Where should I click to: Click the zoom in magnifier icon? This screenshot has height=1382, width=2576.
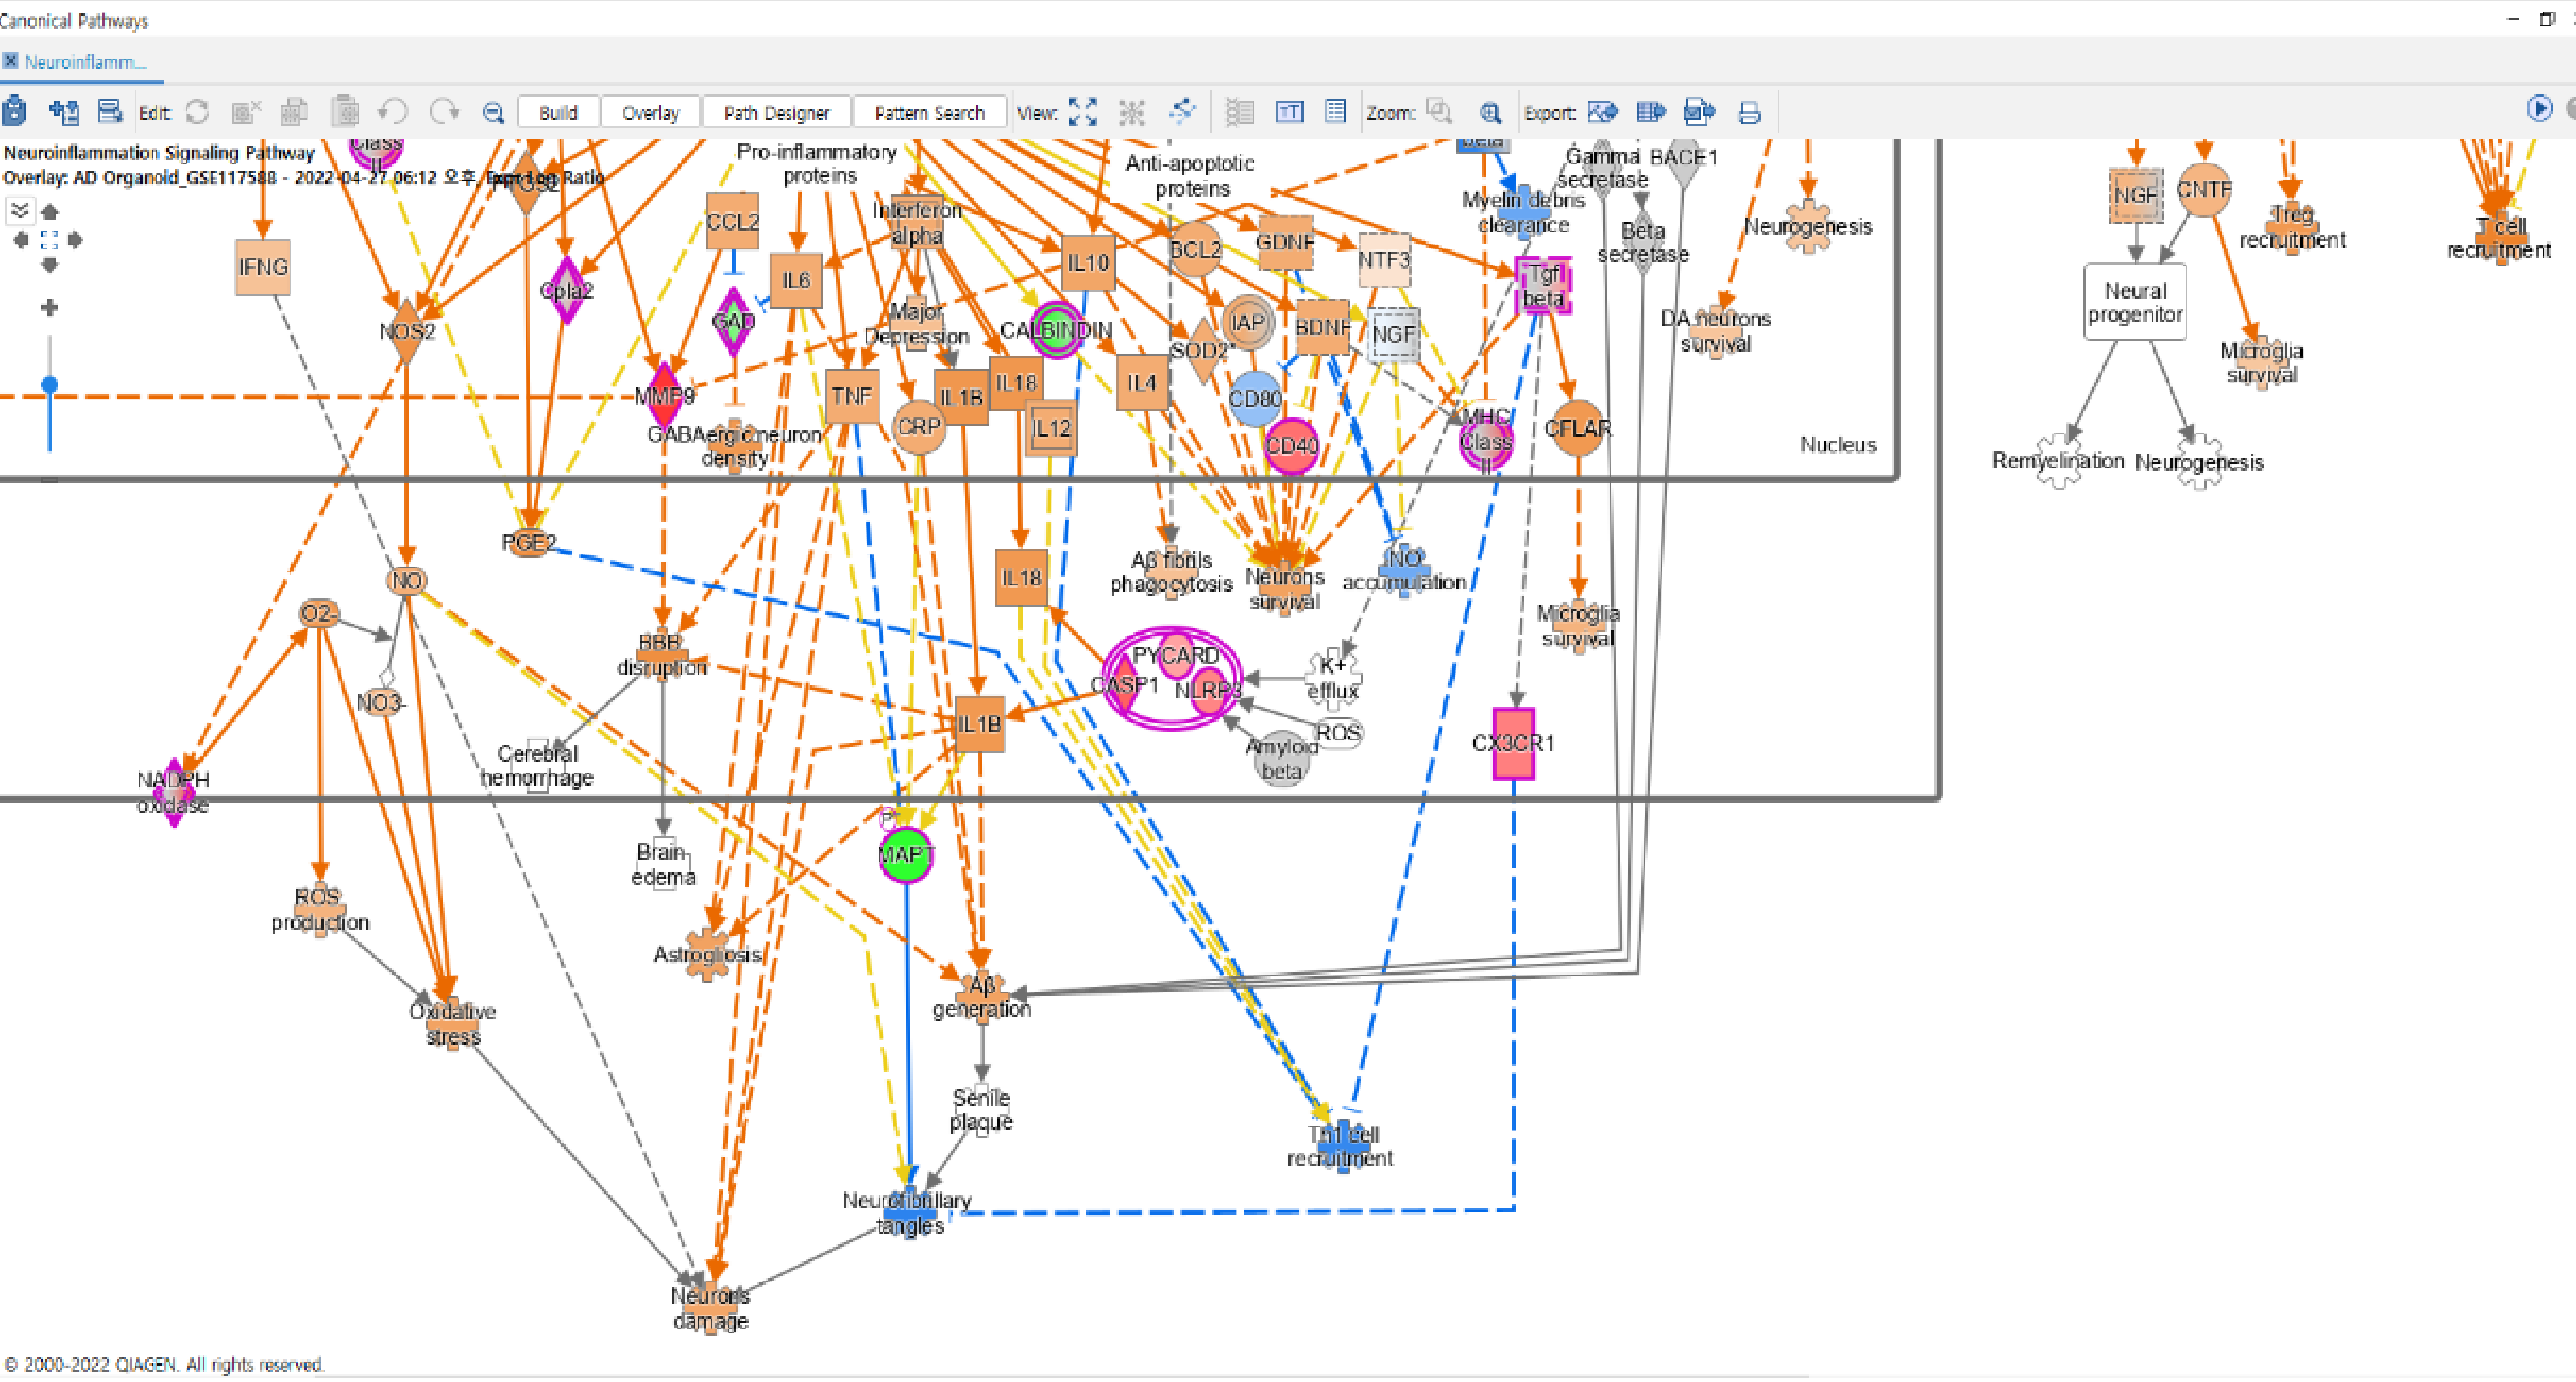(x=1490, y=113)
